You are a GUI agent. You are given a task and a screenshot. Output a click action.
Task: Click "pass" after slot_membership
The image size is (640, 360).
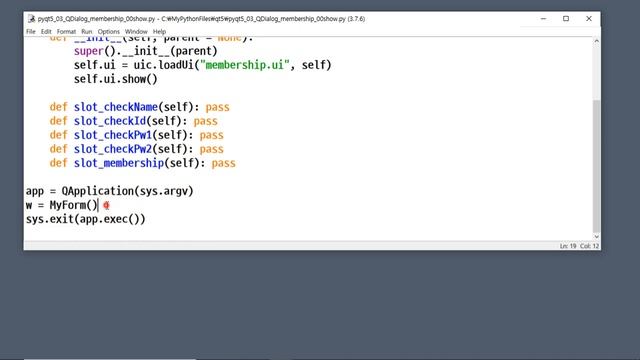[223, 163]
